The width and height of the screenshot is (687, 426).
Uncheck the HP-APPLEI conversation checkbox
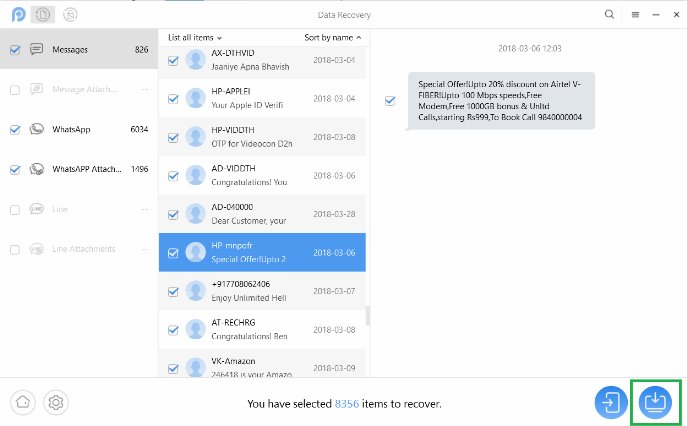coord(173,99)
